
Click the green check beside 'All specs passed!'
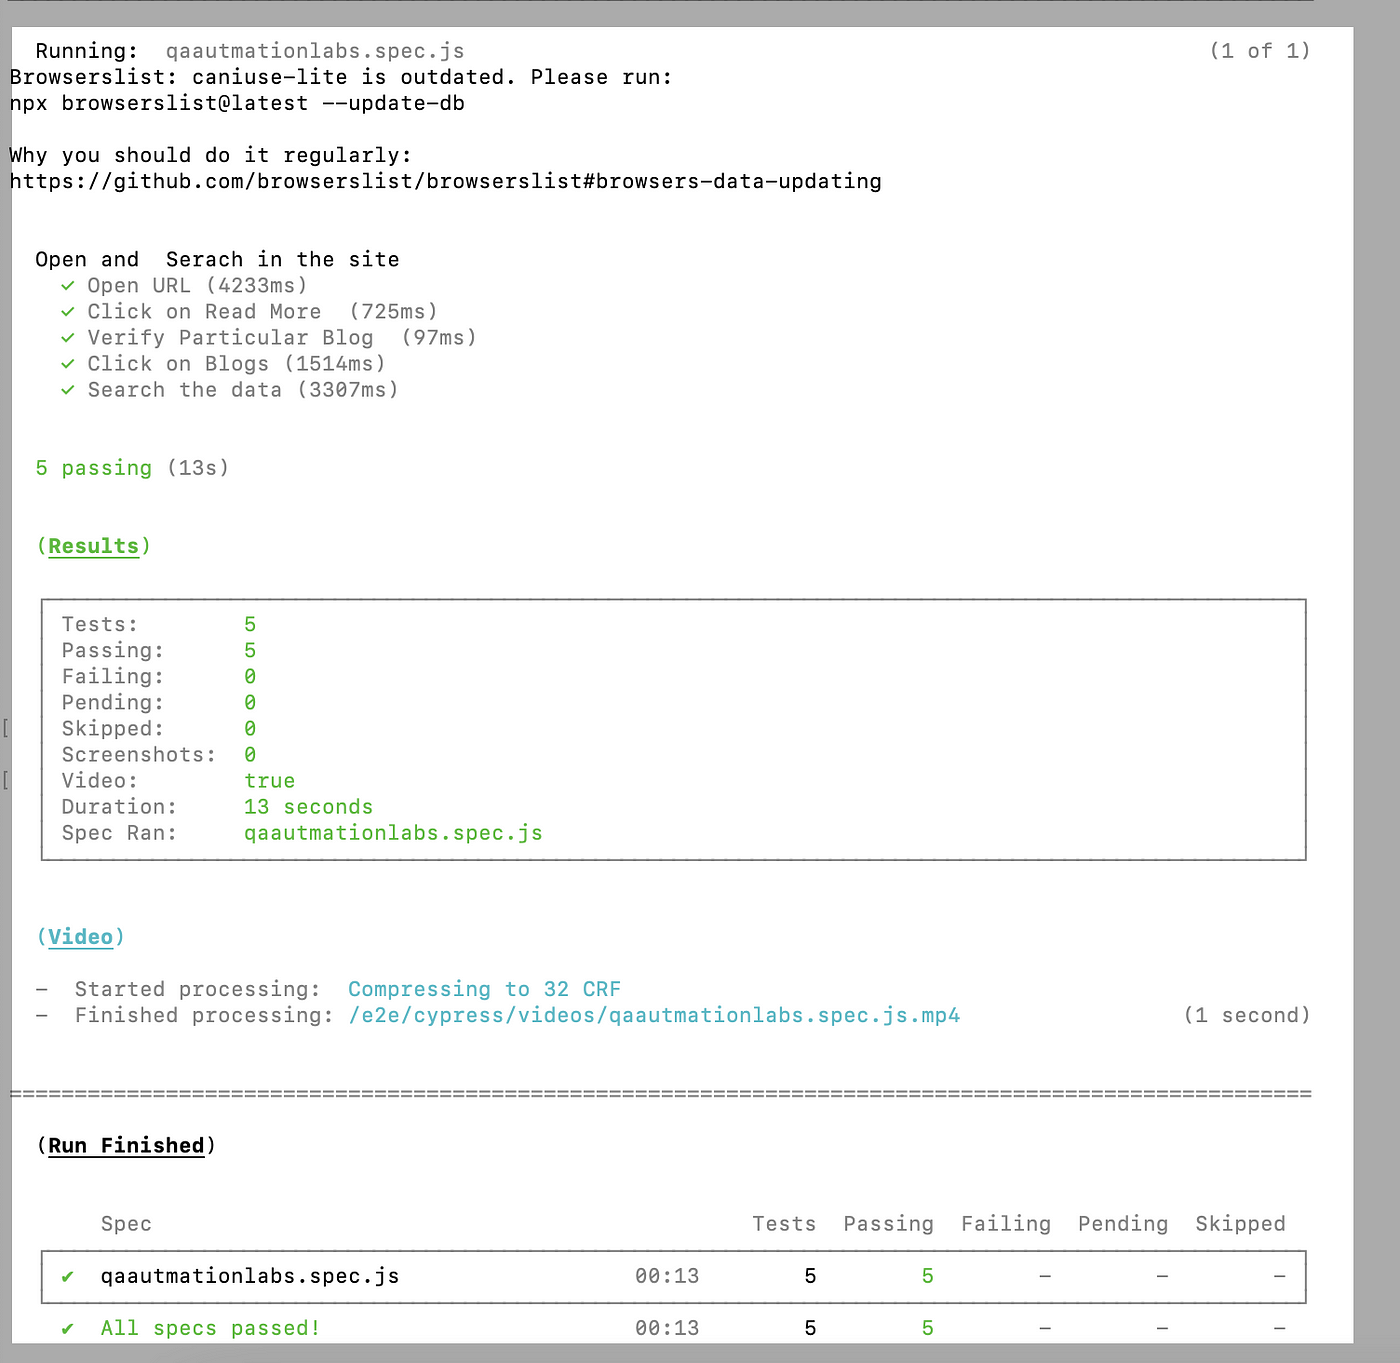point(68,1328)
